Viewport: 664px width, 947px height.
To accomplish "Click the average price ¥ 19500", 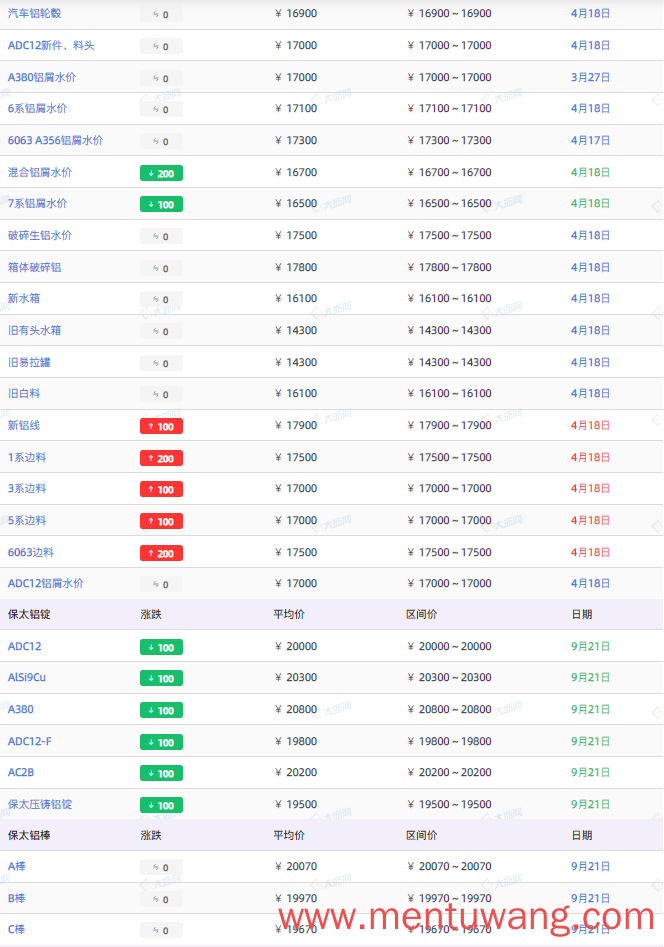I will pos(296,804).
